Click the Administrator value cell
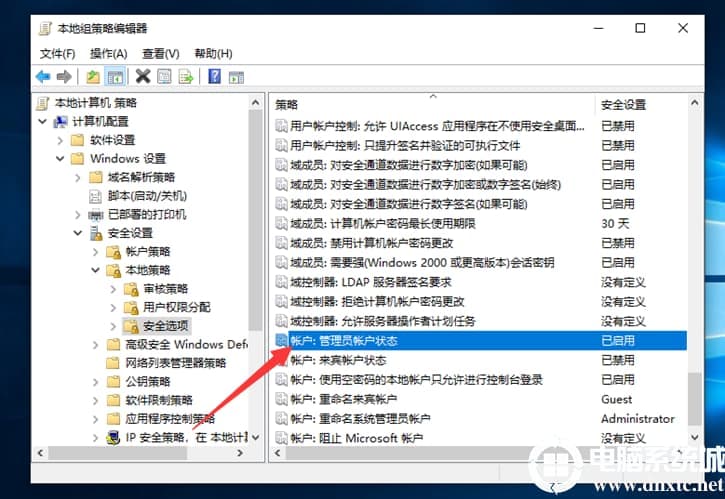Screen dimensions: 725x499 [x=638, y=419]
